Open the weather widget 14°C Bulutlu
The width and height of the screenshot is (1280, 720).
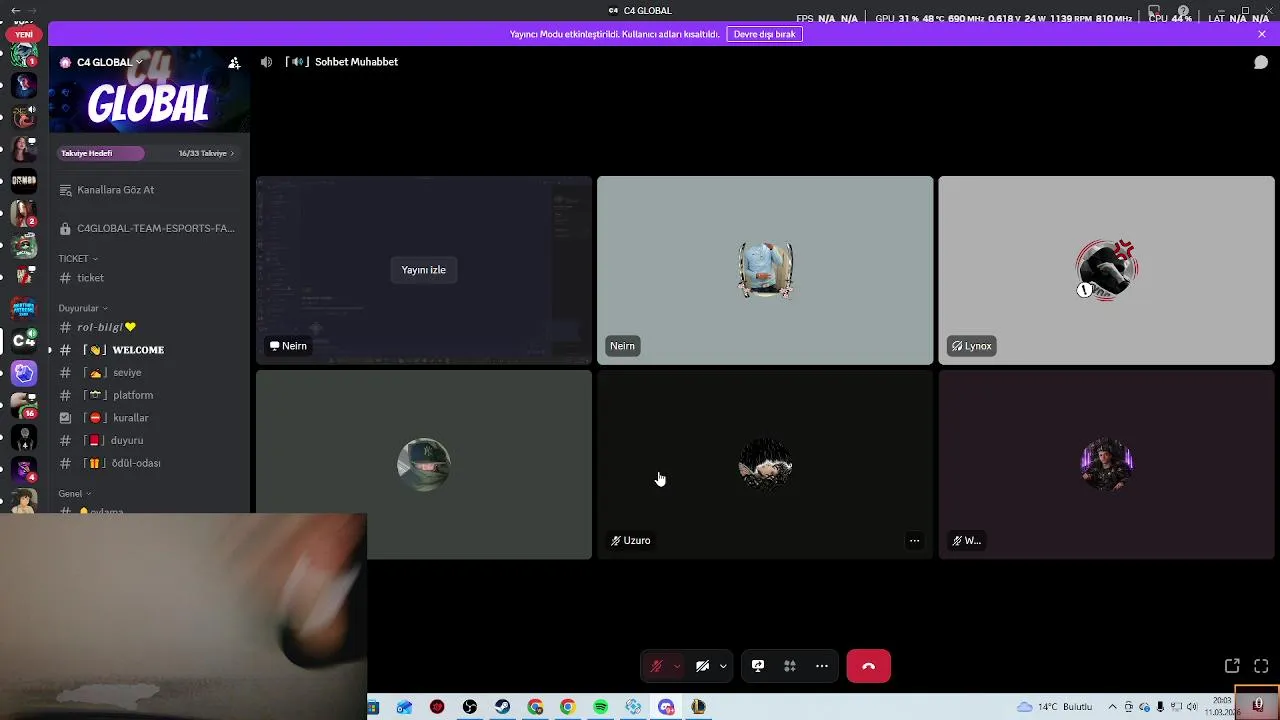click(1054, 707)
